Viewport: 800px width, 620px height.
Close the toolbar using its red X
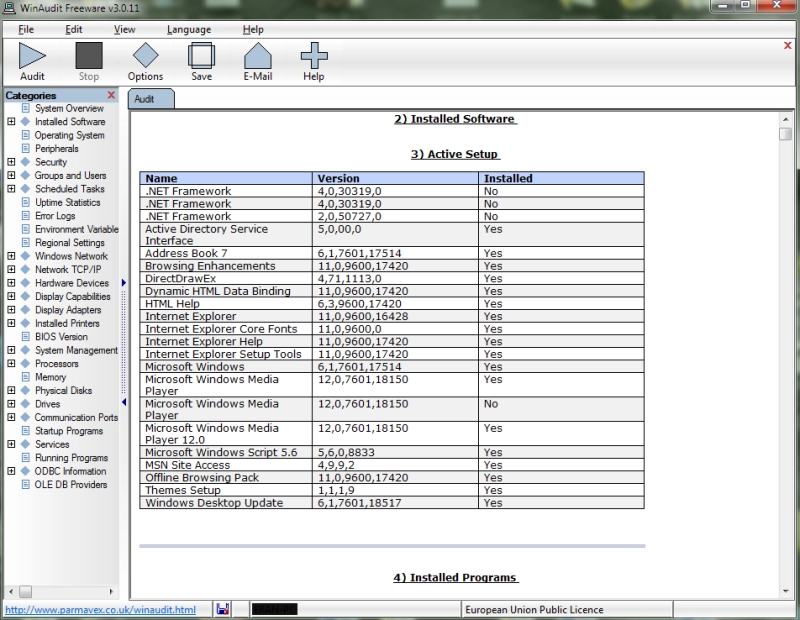point(788,45)
